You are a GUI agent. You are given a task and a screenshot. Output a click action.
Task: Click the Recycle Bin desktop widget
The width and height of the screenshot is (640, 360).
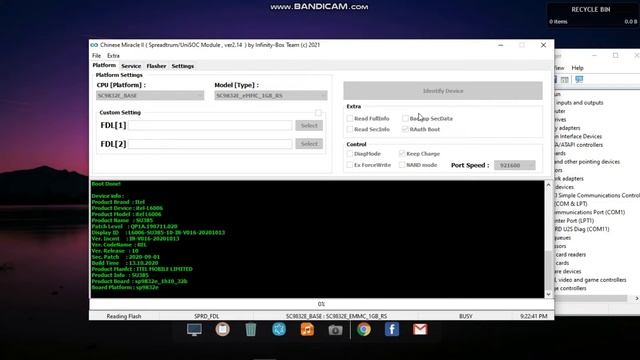pos(593,15)
